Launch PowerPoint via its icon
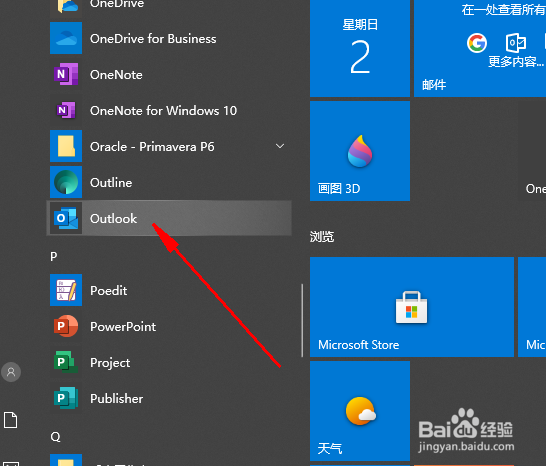This screenshot has height=466, width=546. (x=66, y=326)
